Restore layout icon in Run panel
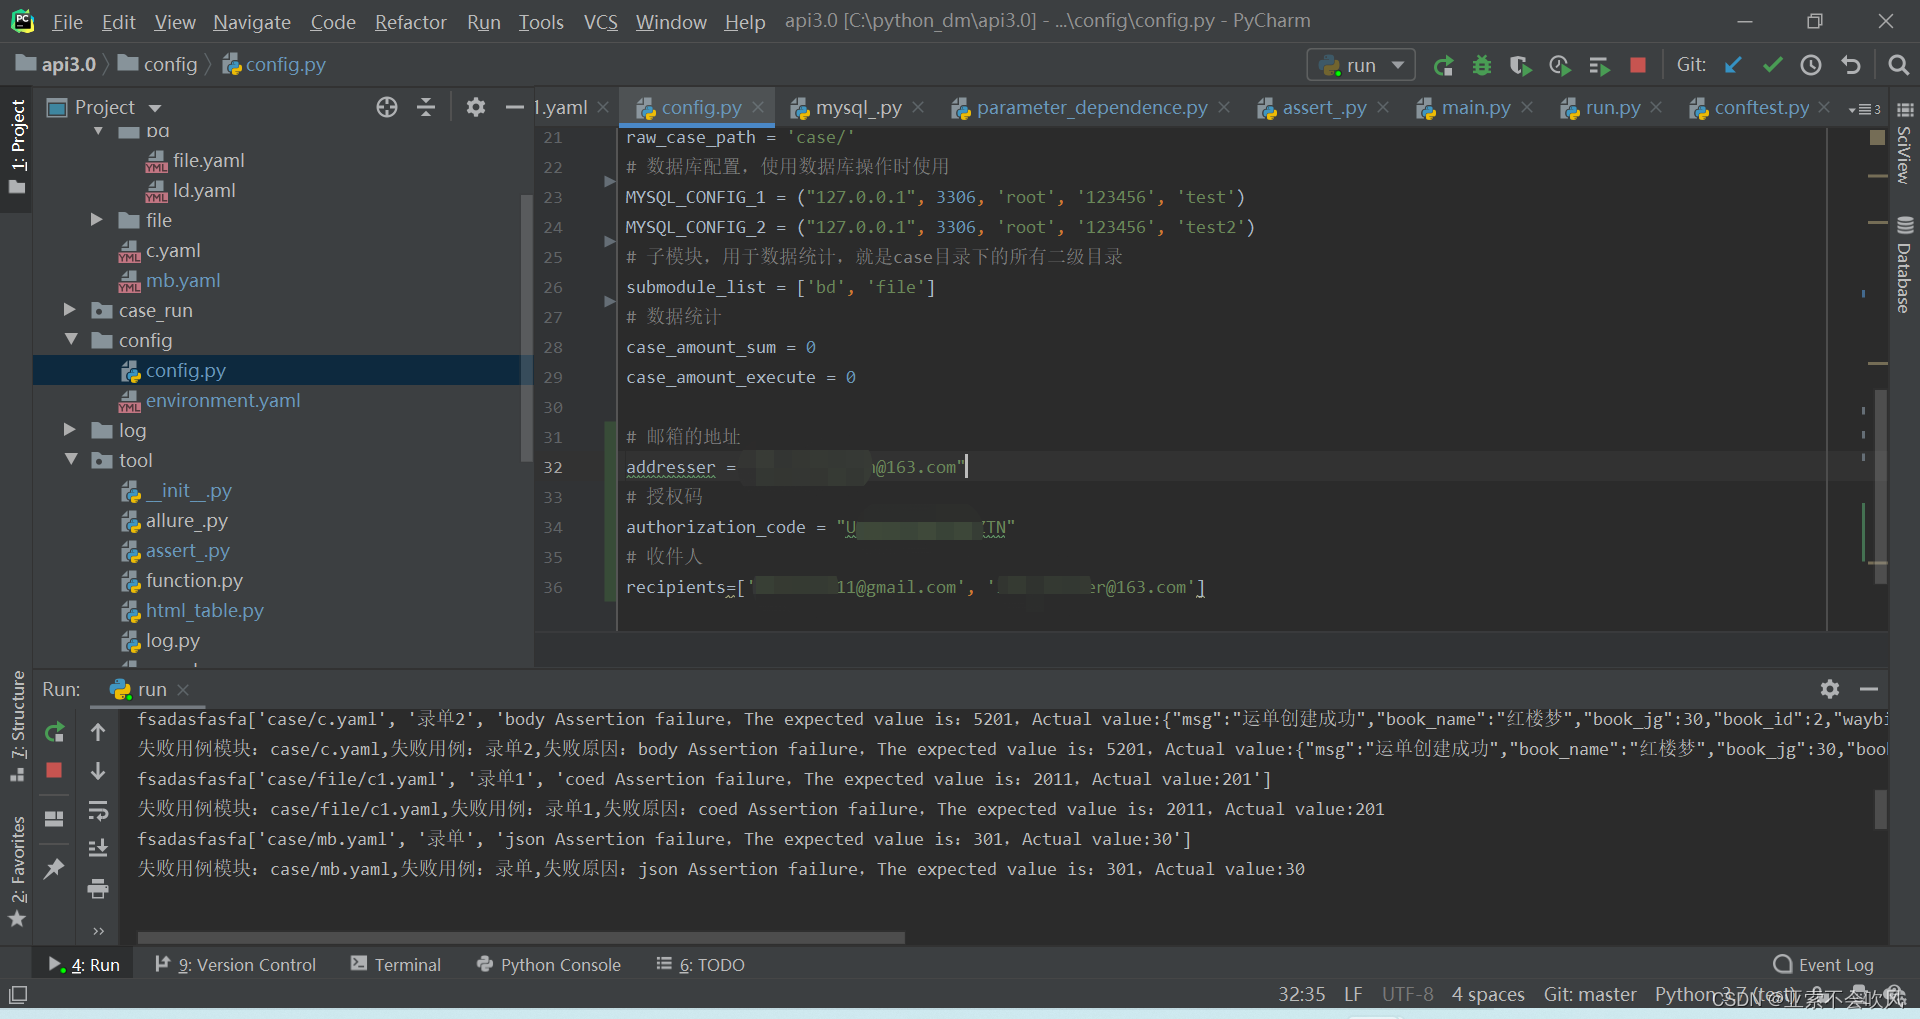 (54, 819)
